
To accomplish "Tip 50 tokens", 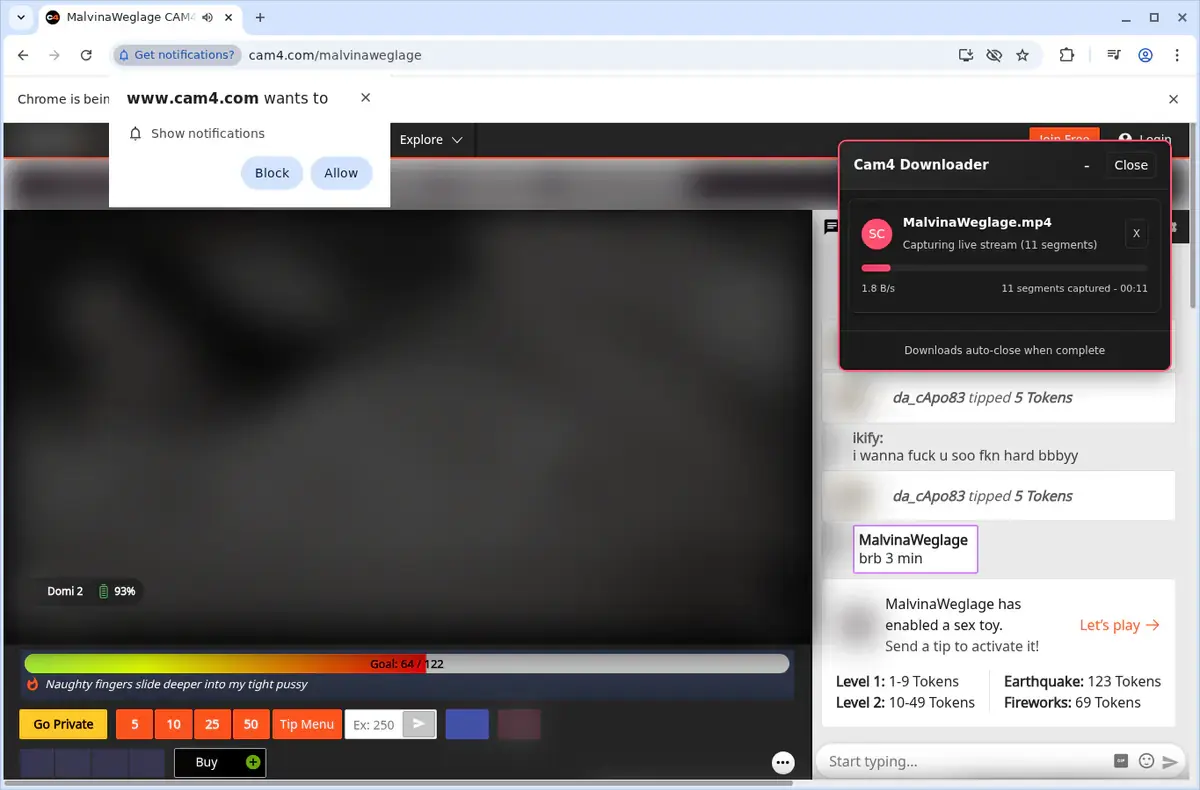I will pyautogui.click(x=251, y=724).
